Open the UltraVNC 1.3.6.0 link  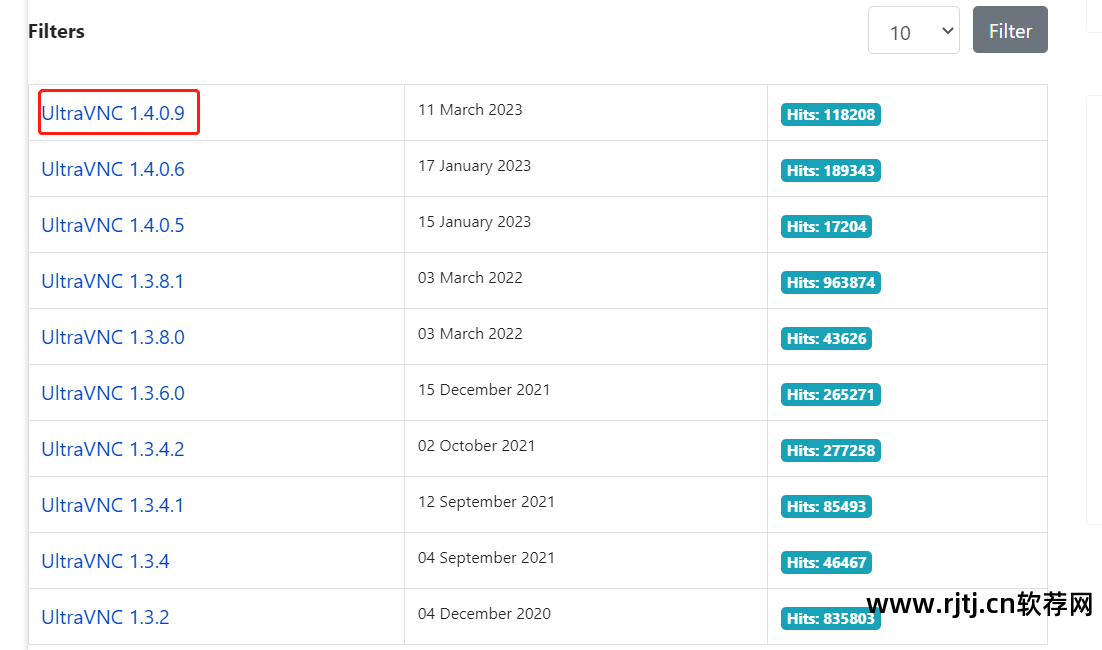coord(112,394)
